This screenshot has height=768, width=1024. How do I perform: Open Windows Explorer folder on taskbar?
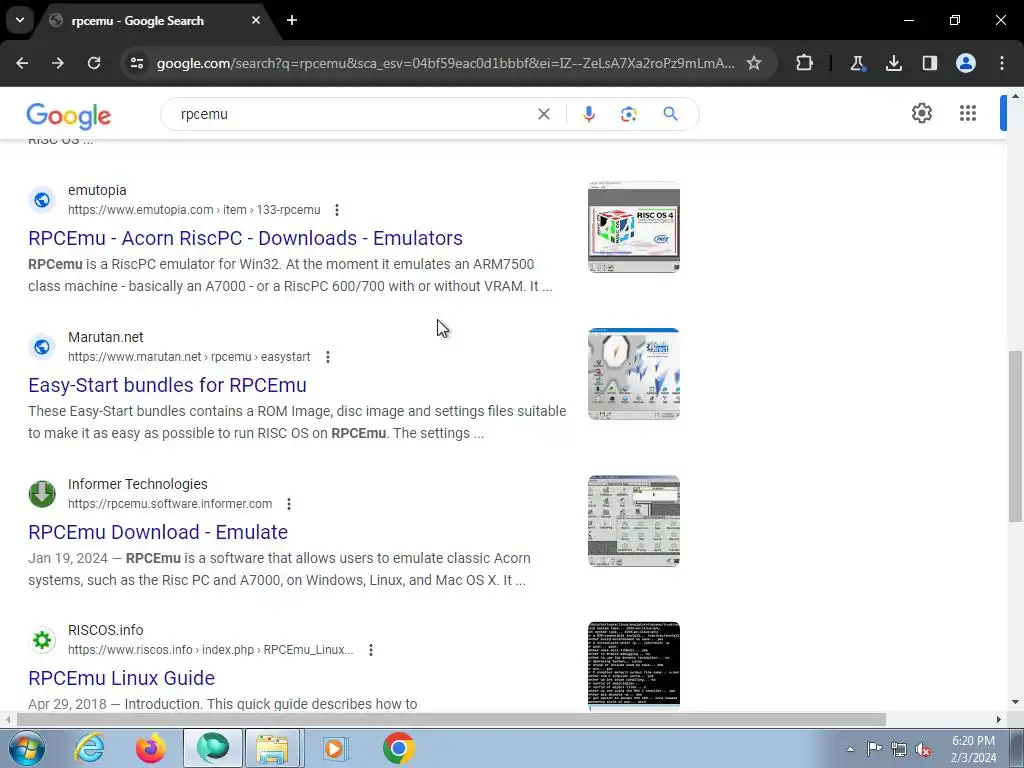(x=272, y=748)
